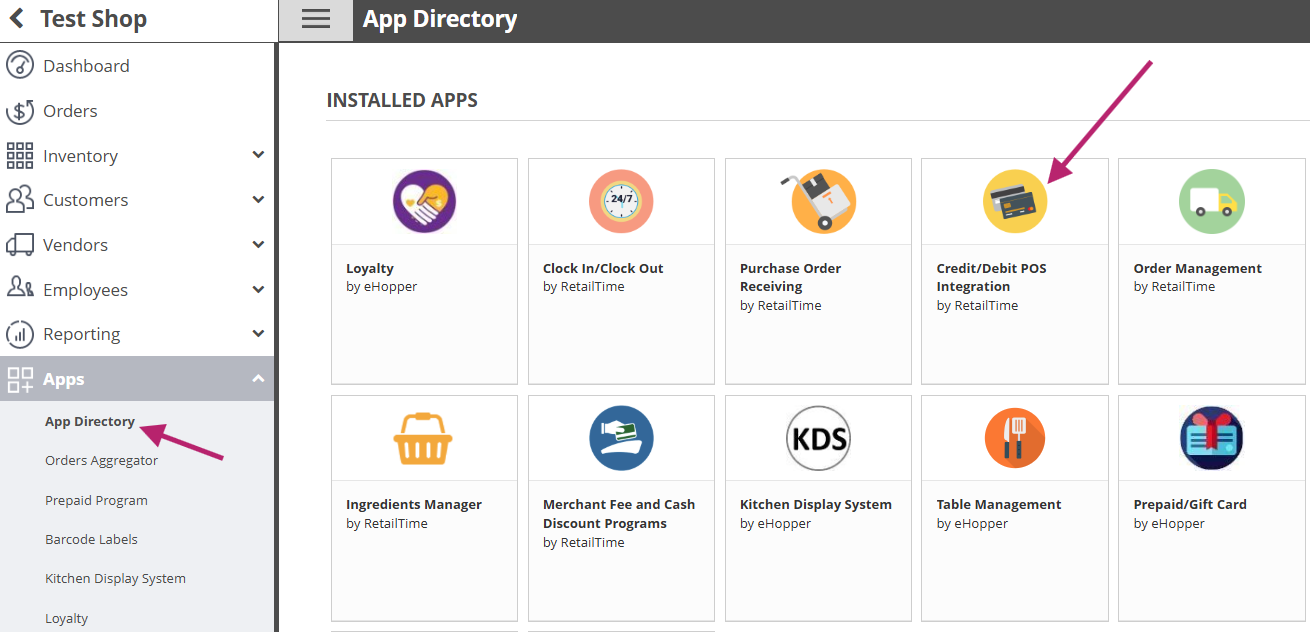The width and height of the screenshot is (1310, 632).
Task: Click the Table Management fork and knife icon
Action: pyautogui.click(x=1014, y=438)
